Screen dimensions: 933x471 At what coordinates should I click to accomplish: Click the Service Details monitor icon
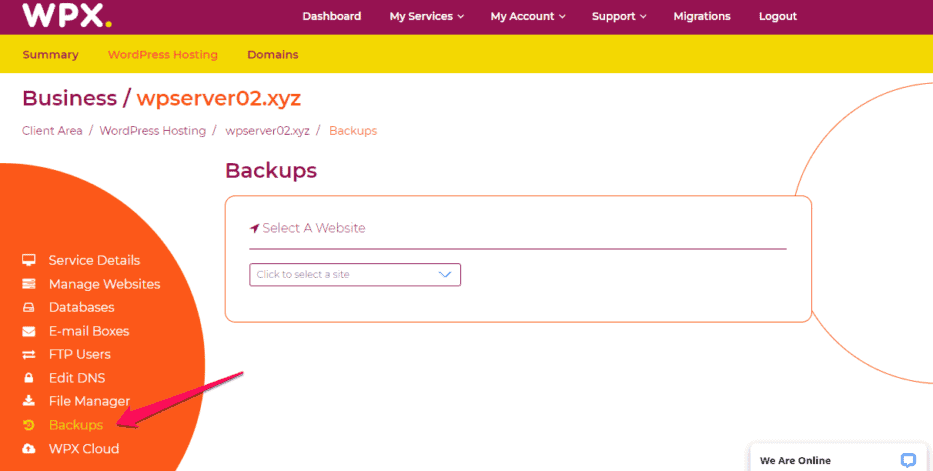click(29, 260)
